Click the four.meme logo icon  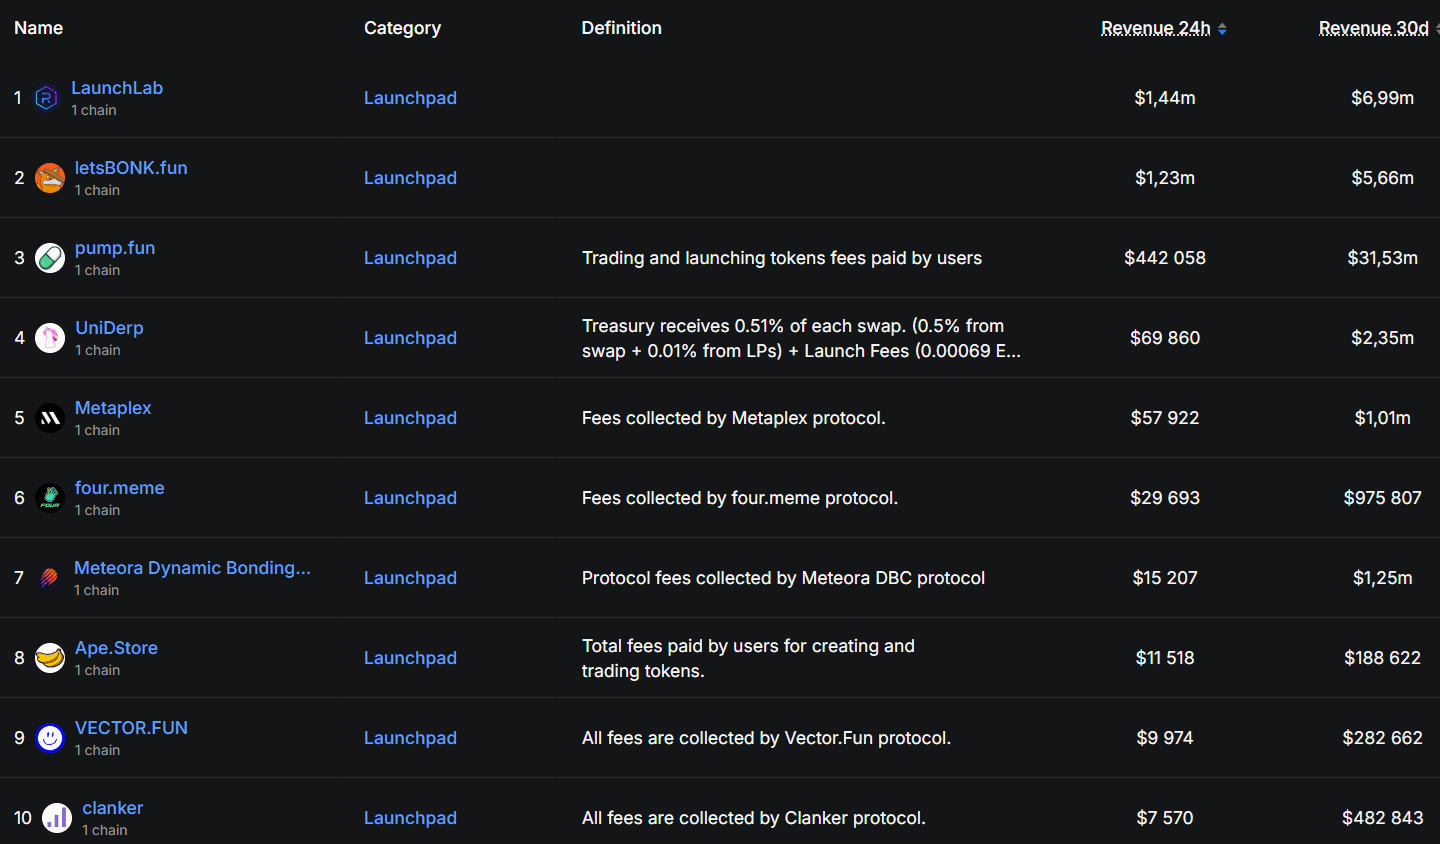[x=50, y=498]
